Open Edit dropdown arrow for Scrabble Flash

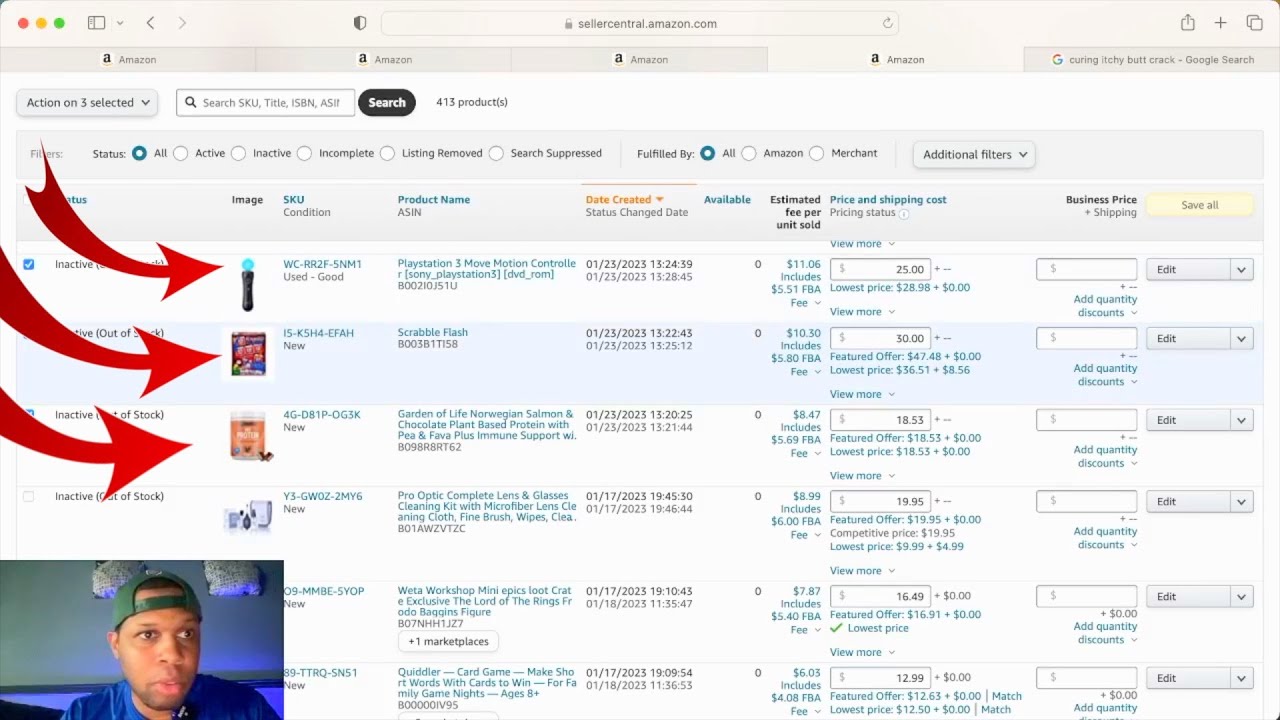click(1241, 338)
